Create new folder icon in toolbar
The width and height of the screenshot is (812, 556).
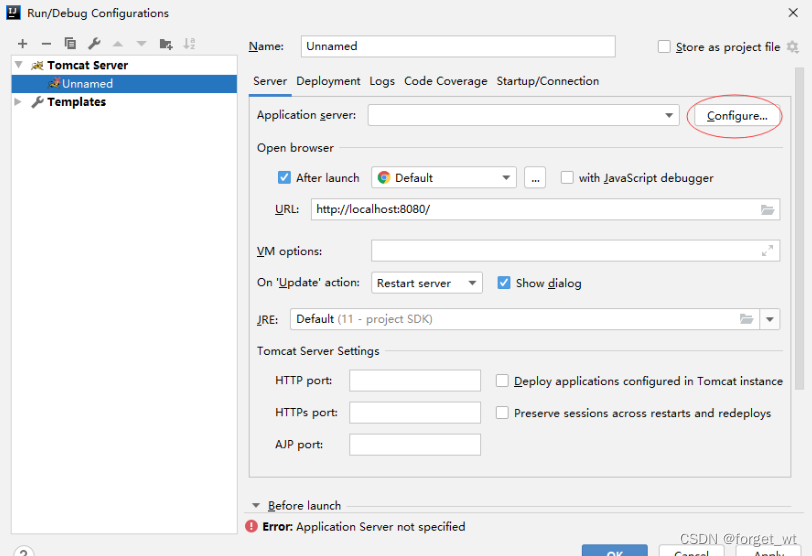[x=166, y=44]
